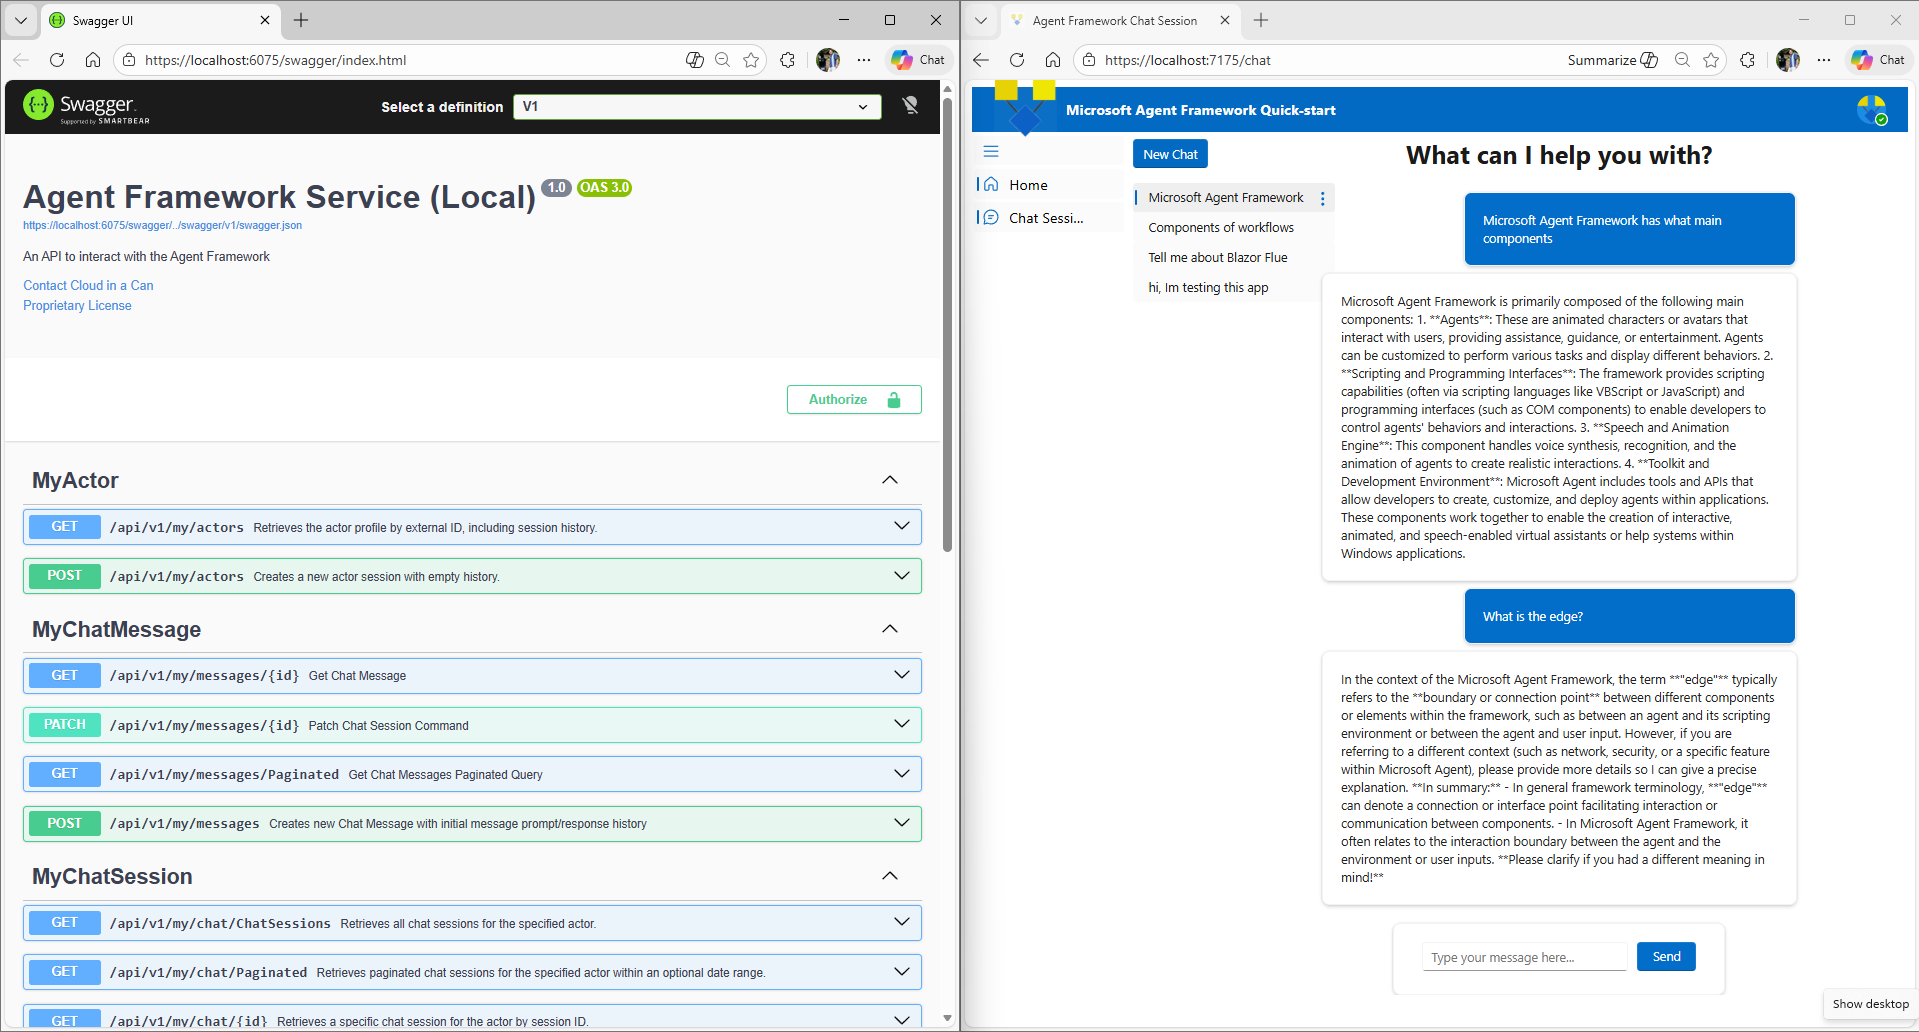Reload the Swagger UI page
1919x1032 pixels.
pos(57,60)
